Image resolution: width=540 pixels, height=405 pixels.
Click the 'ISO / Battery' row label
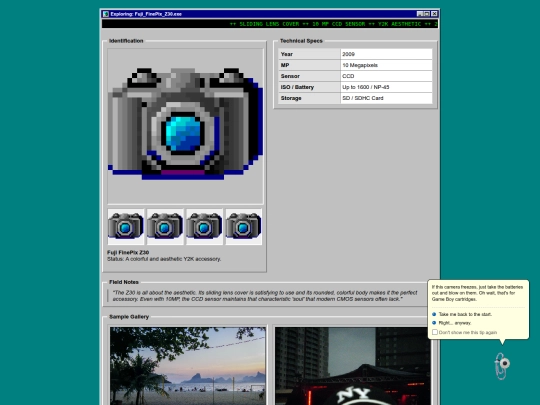coord(309,87)
